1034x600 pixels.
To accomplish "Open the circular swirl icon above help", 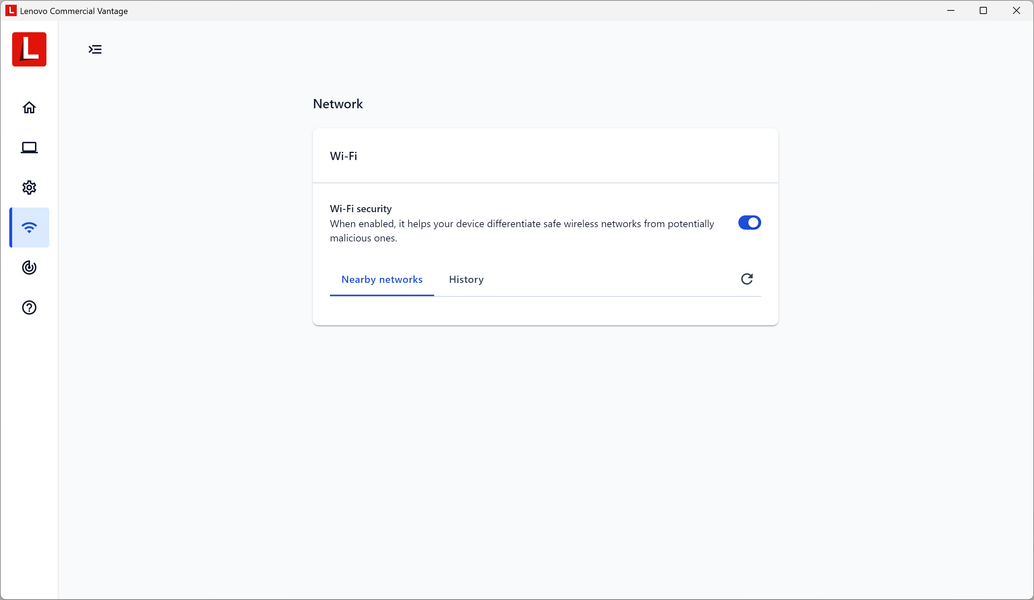I will click(x=29, y=268).
